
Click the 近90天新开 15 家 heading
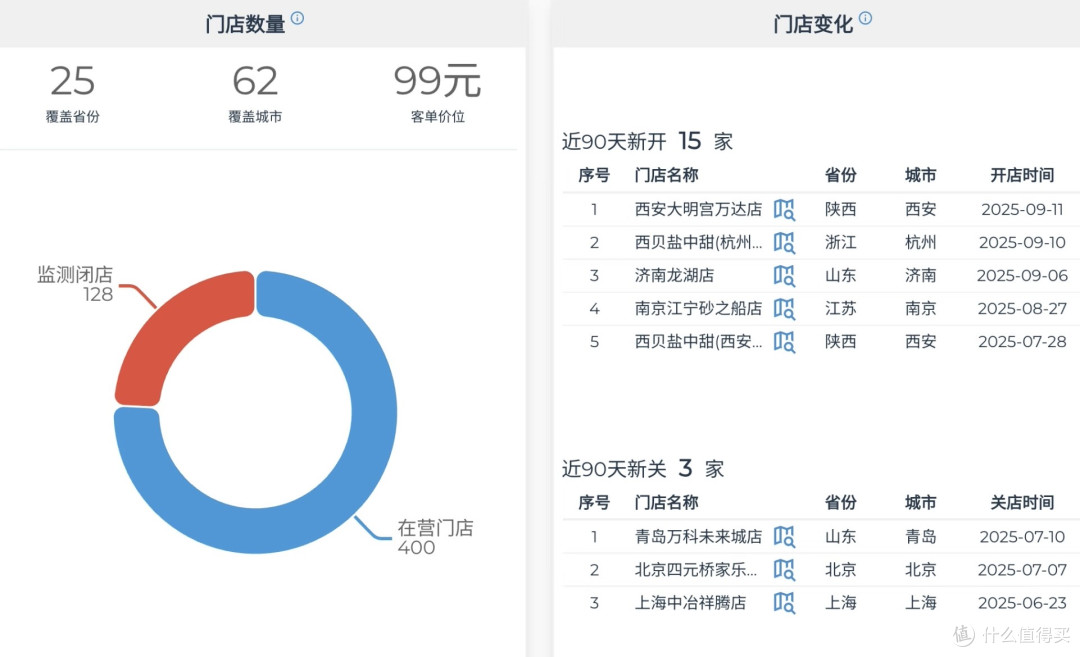tap(647, 141)
